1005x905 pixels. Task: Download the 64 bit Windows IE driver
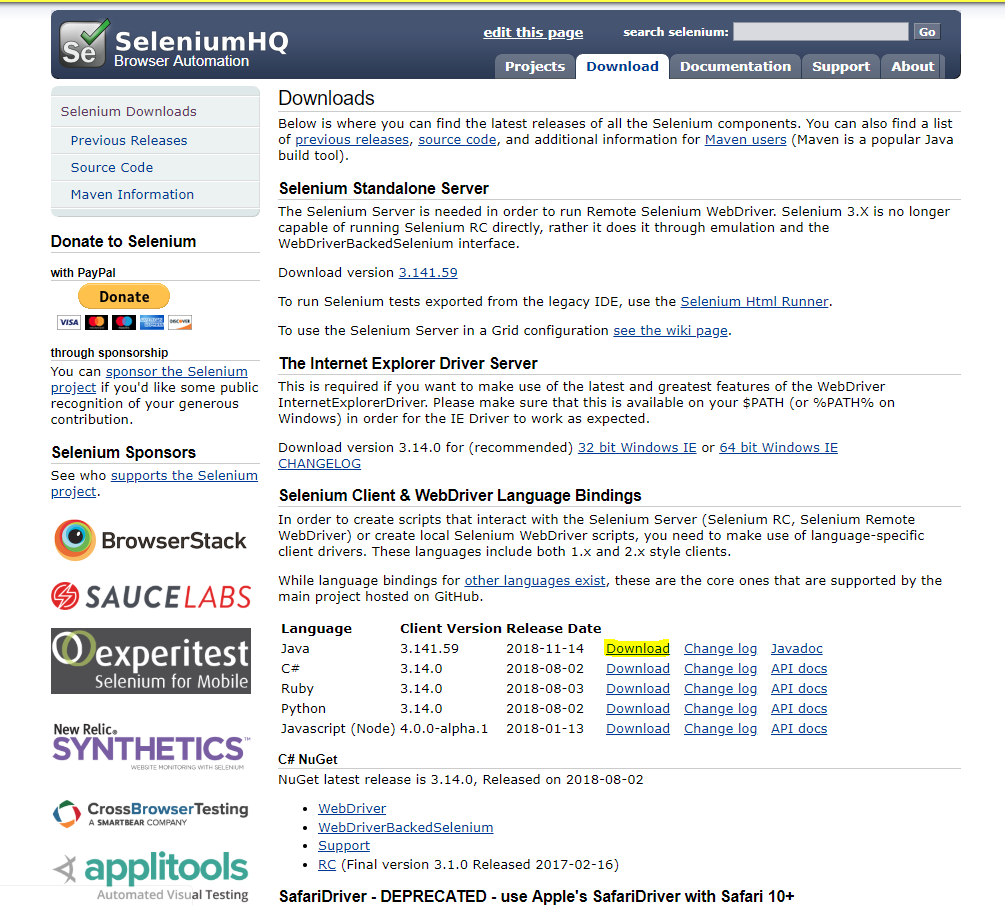[778, 447]
